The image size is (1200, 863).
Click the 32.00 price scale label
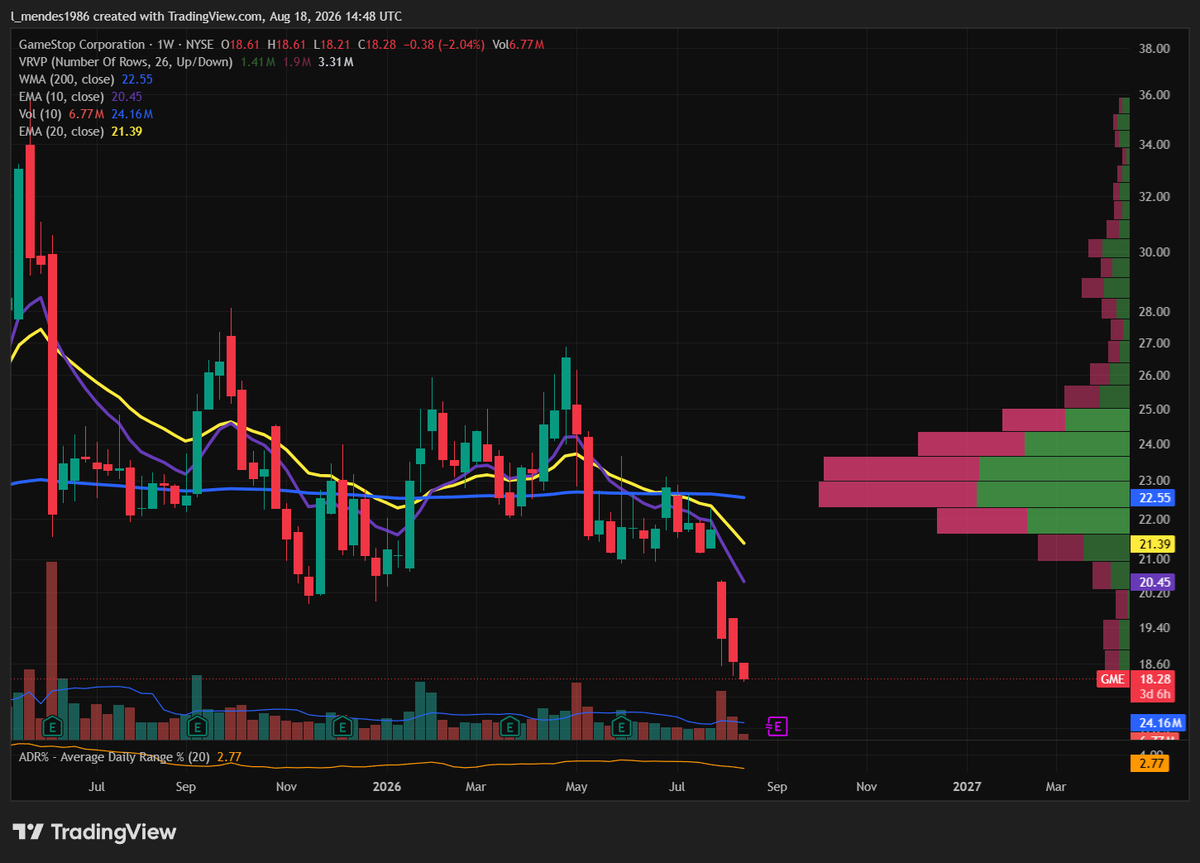(x=1155, y=197)
